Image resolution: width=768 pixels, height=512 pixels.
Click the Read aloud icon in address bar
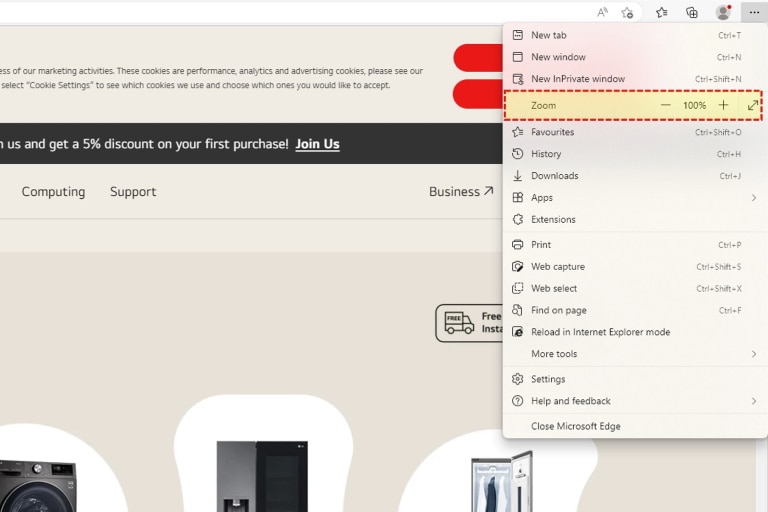[x=602, y=12]
